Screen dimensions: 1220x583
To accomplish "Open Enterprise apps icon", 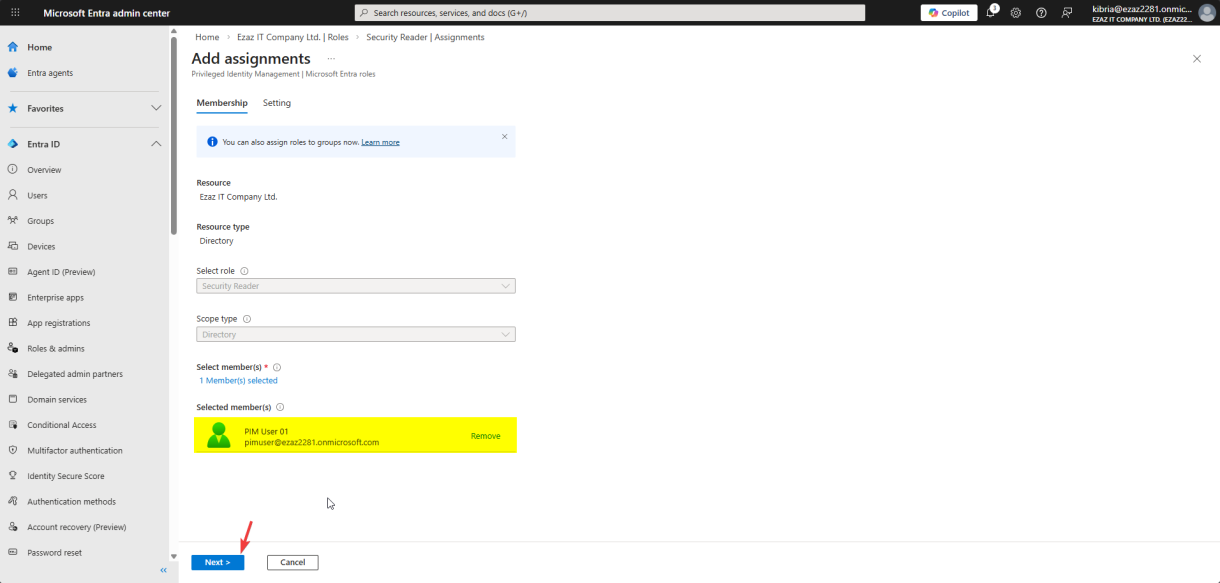I will click(x=13, y=297).
